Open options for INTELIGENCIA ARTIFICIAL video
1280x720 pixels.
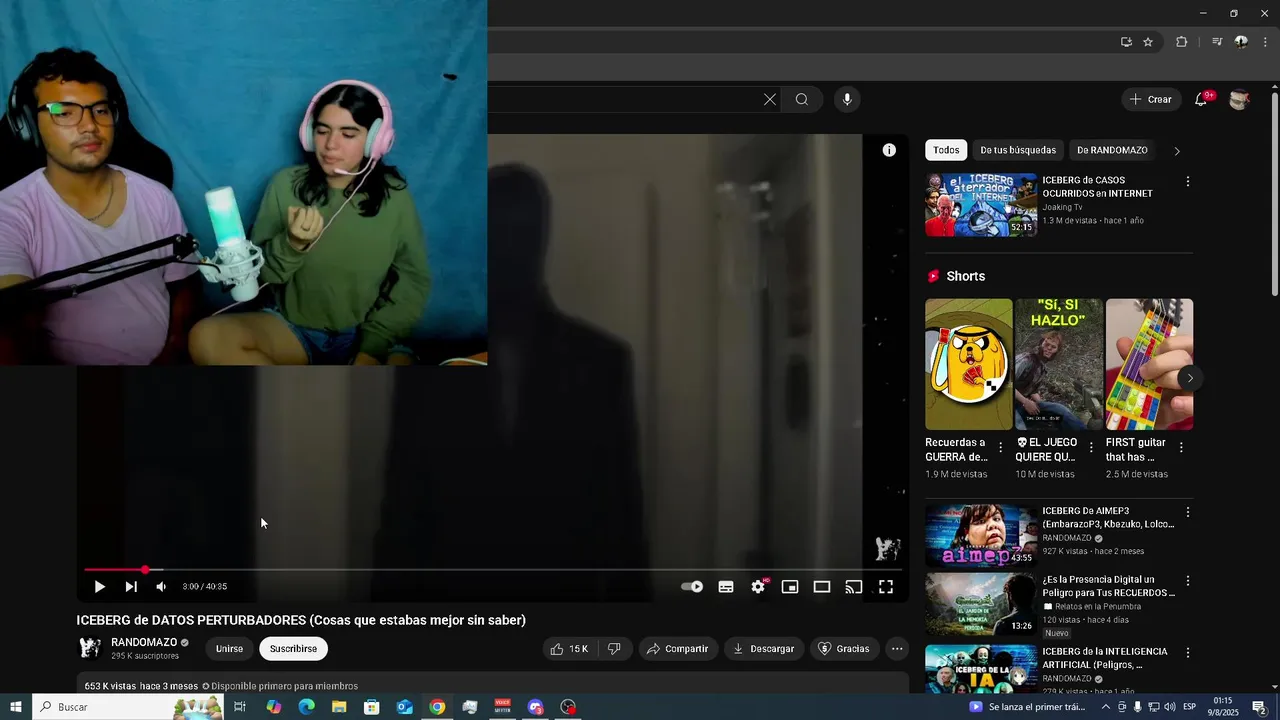[1188, 653]
